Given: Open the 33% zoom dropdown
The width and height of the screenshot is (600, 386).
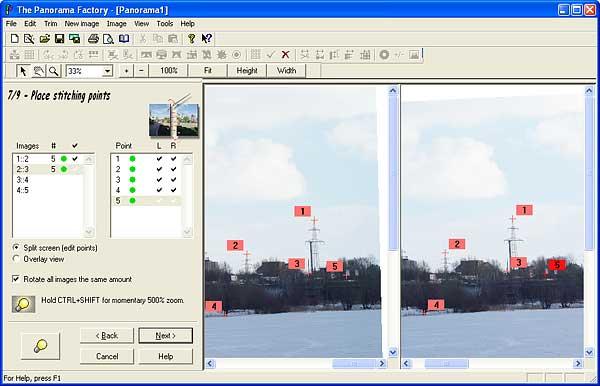Looking at the screenshot, I should pyautogui.click(x=108, y=71).
